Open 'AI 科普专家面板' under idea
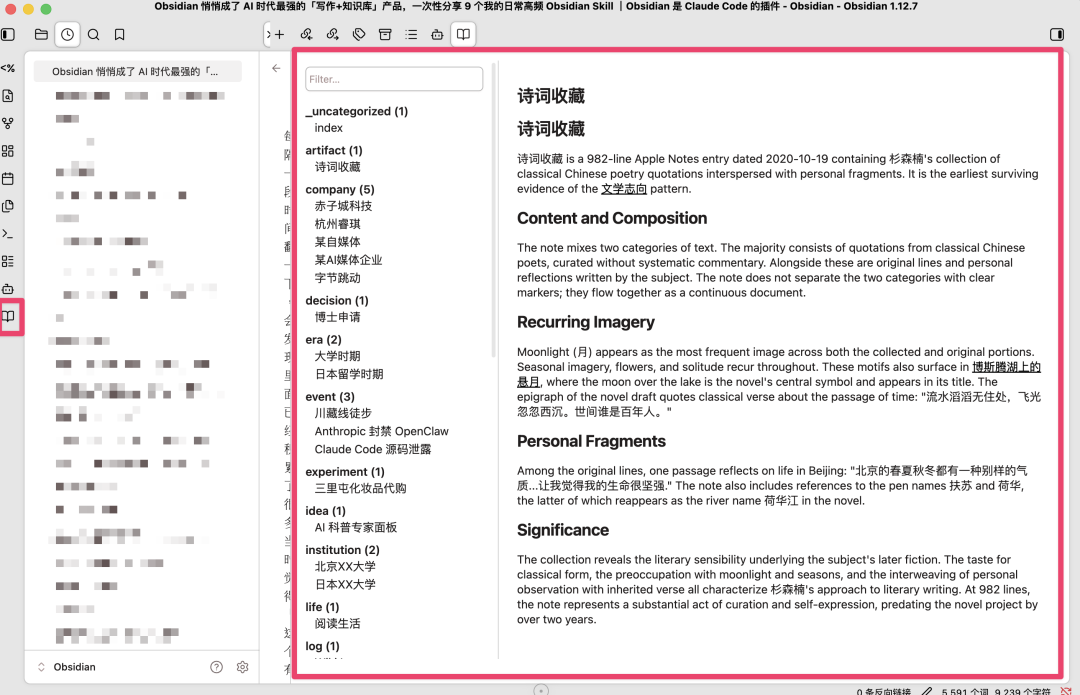1080x695 pixels. tap(355, 528)
